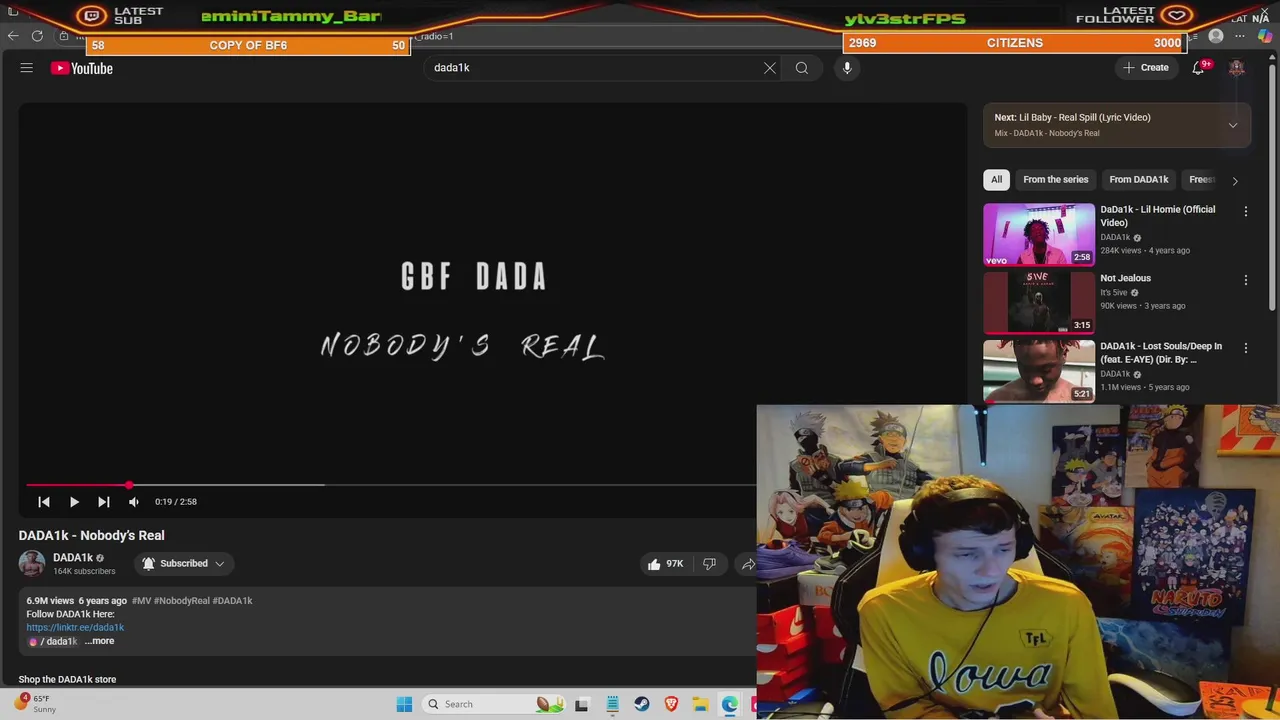This screenshot has width=1280, height=720.
Task: Open the Create menu
Action: tap(1146, 68)
